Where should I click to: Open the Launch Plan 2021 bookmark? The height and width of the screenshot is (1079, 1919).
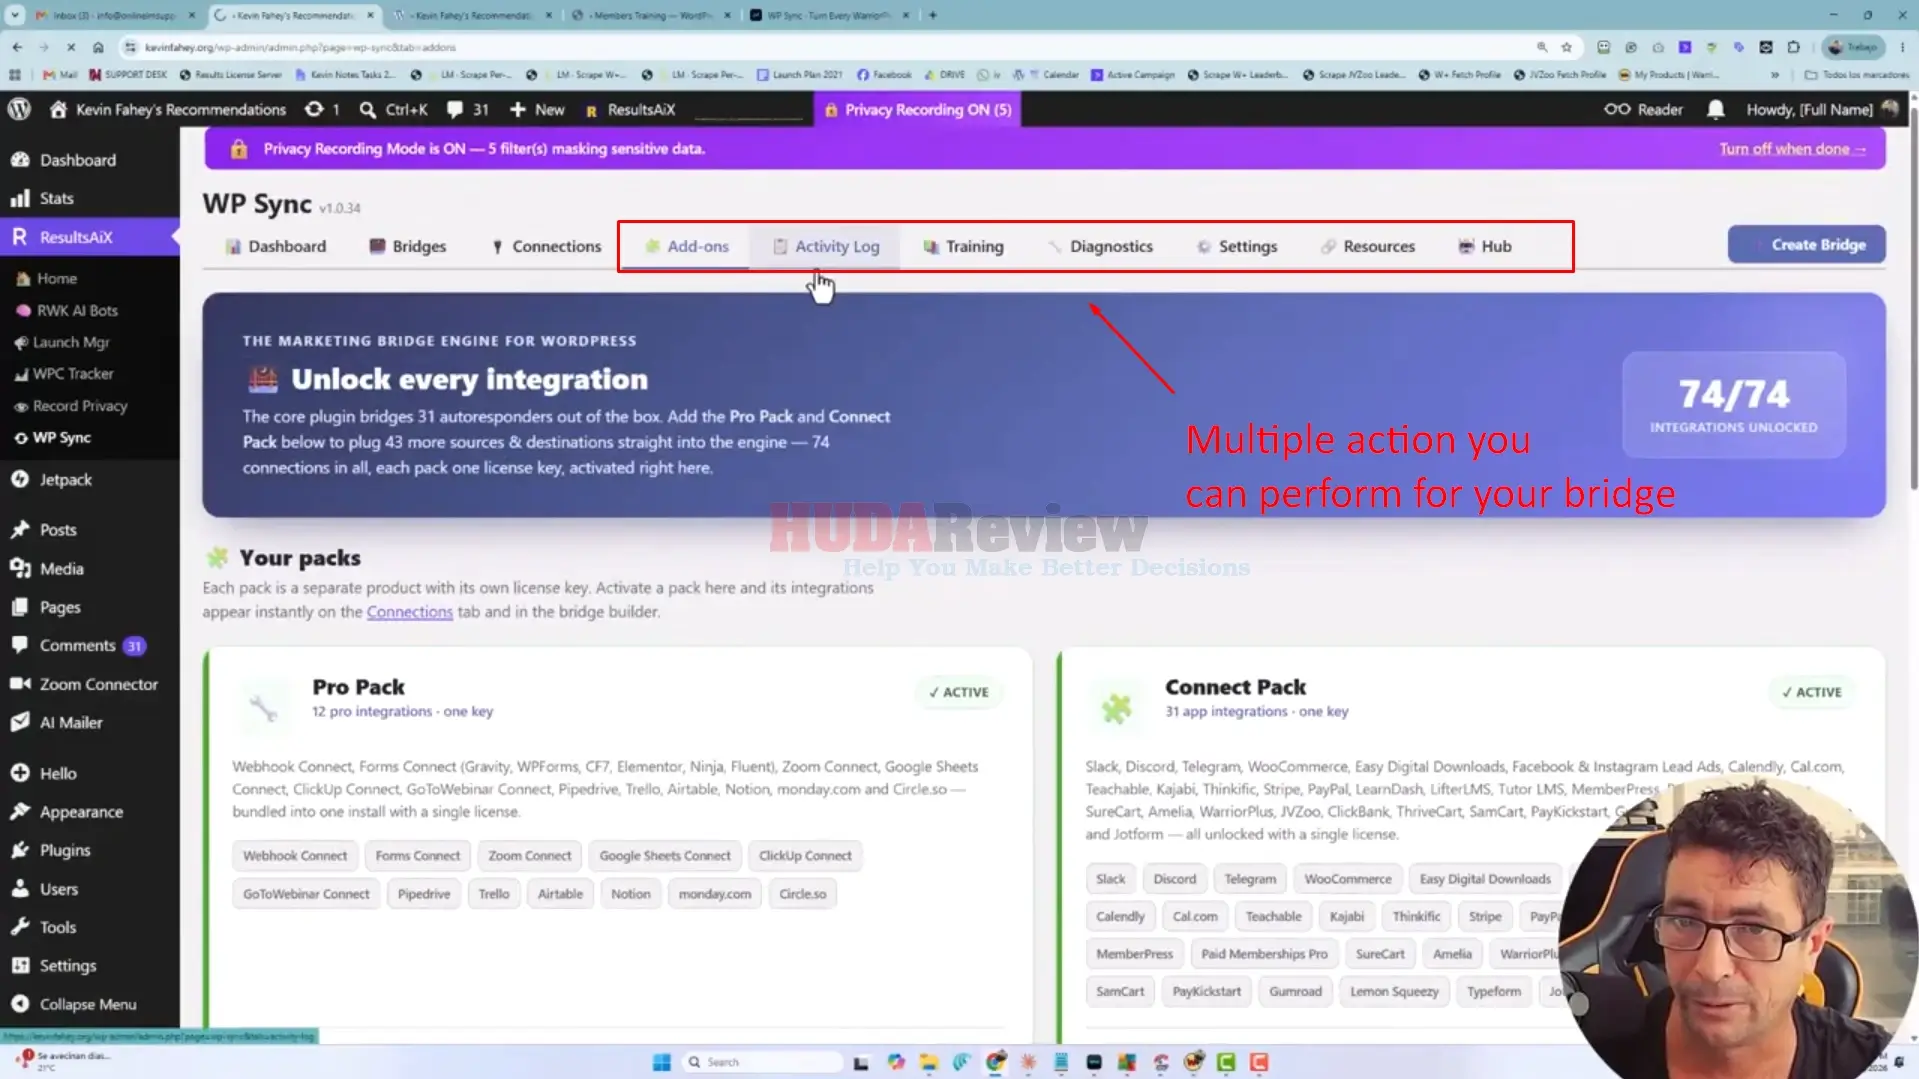pyautogui.click(x=800, y=75)
